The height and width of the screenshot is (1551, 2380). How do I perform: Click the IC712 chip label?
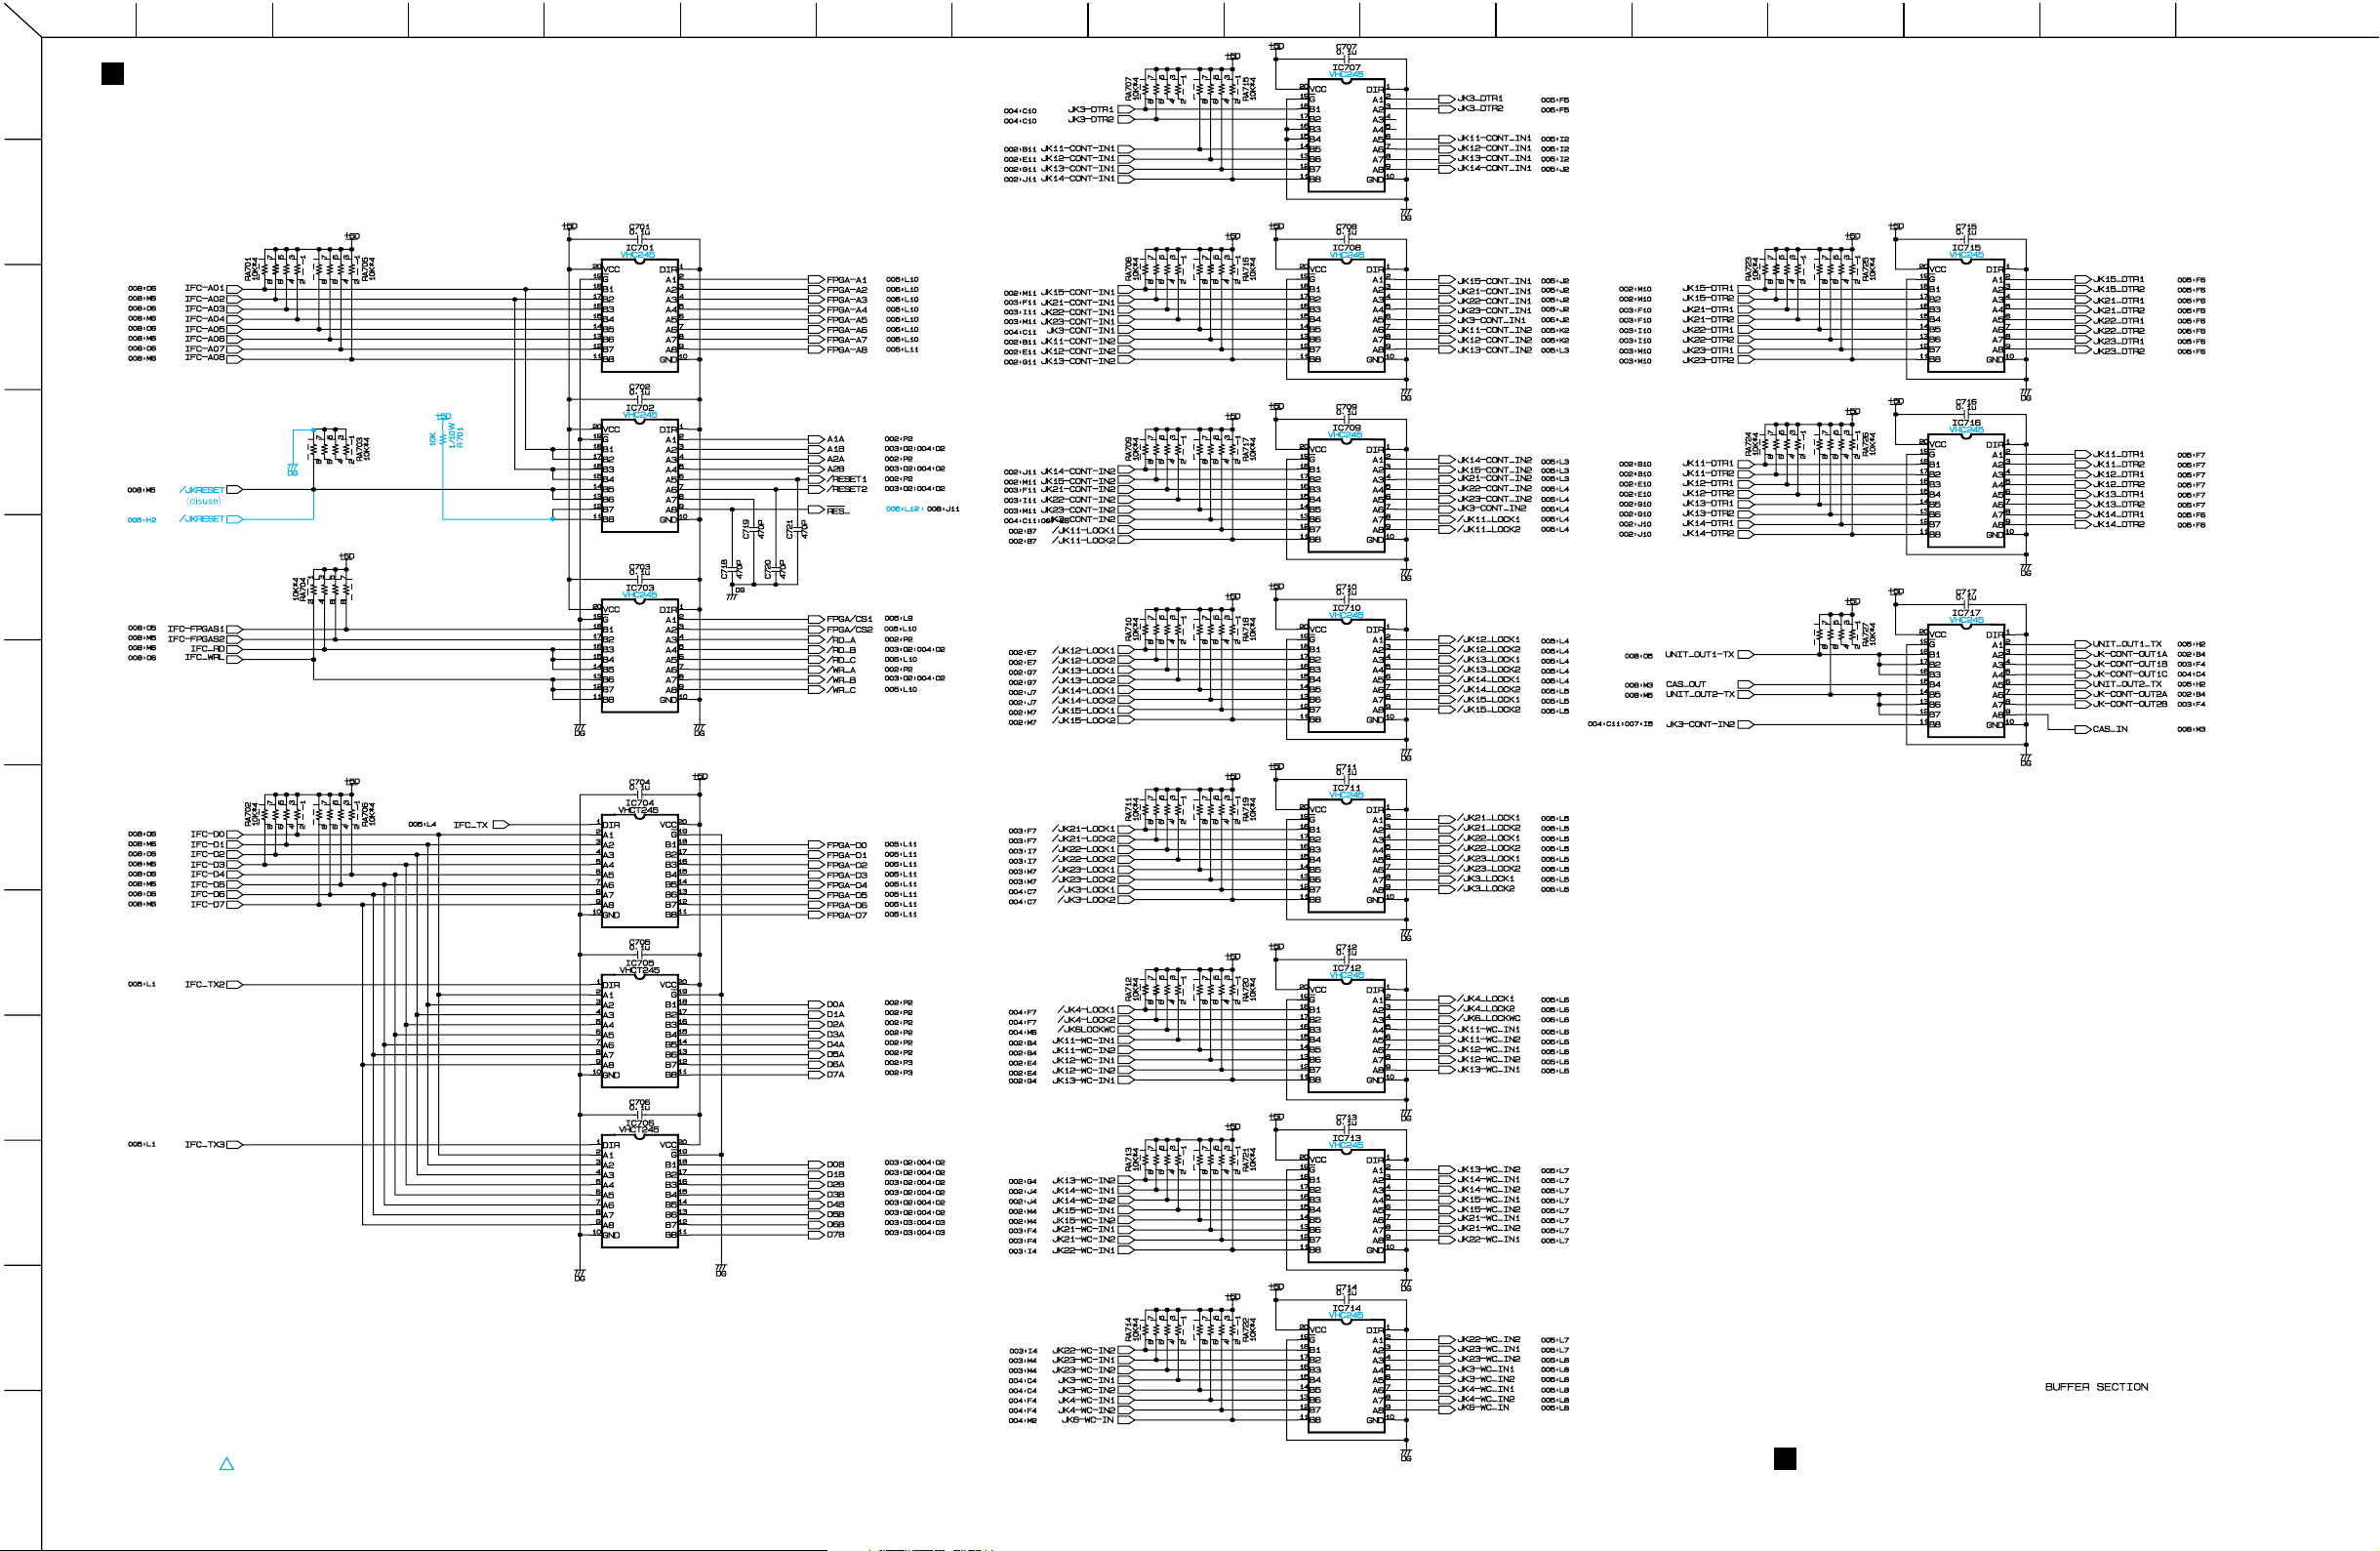point(1346,967)
